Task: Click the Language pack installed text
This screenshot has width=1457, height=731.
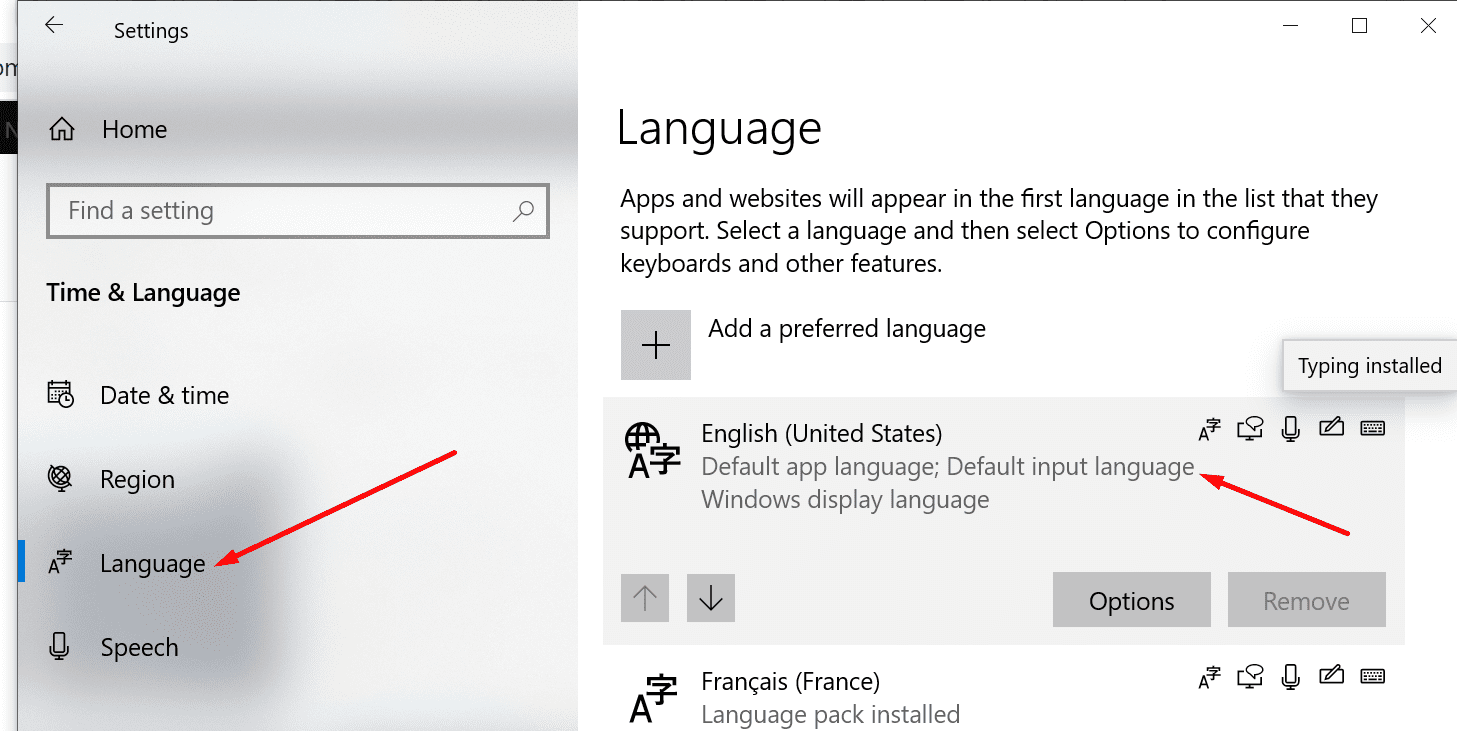Action: [x=831, y=715]
